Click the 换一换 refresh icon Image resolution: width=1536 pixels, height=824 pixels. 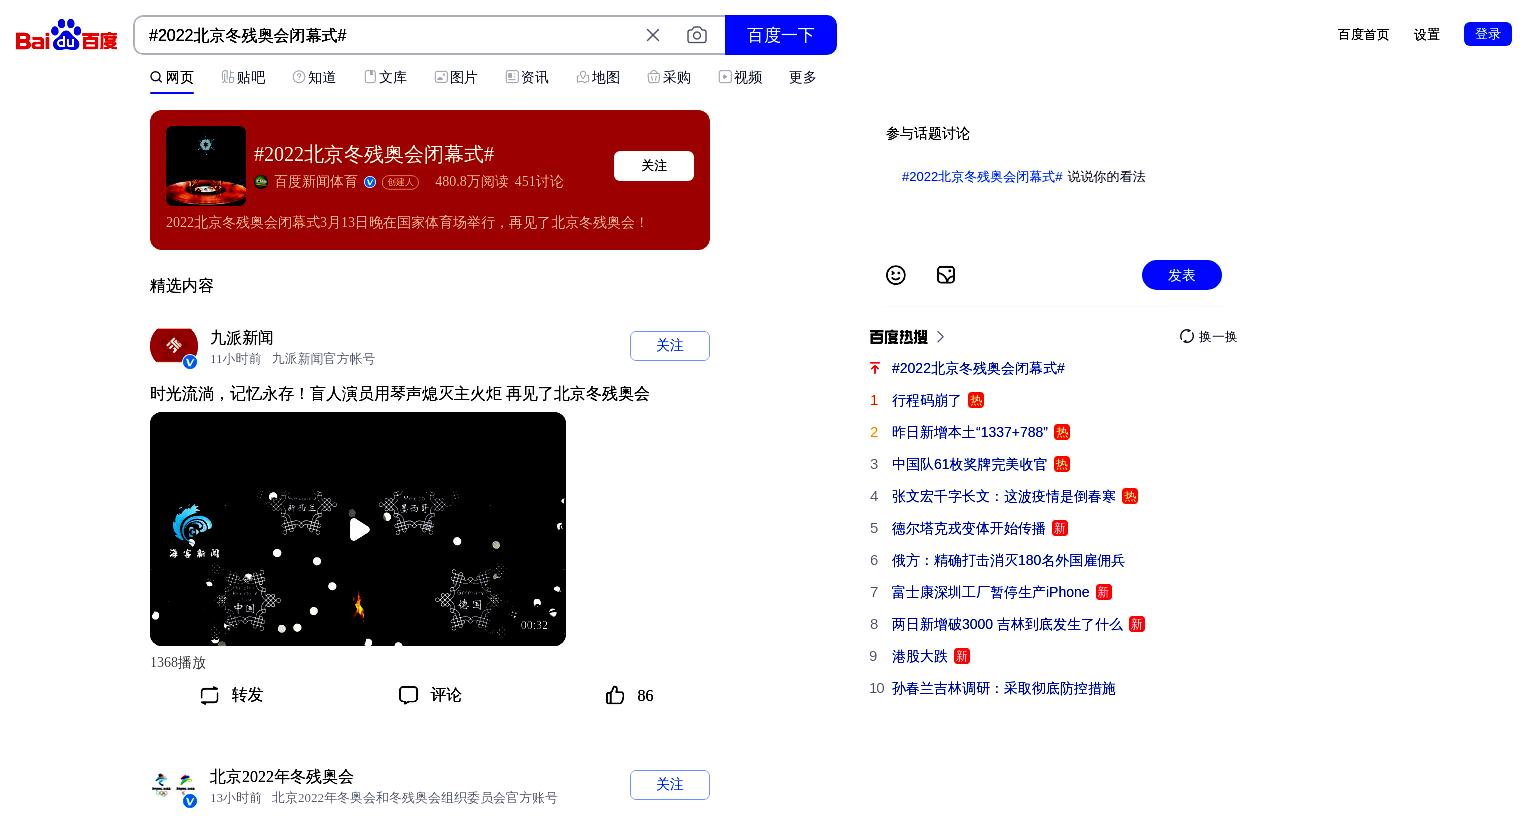1187,336
